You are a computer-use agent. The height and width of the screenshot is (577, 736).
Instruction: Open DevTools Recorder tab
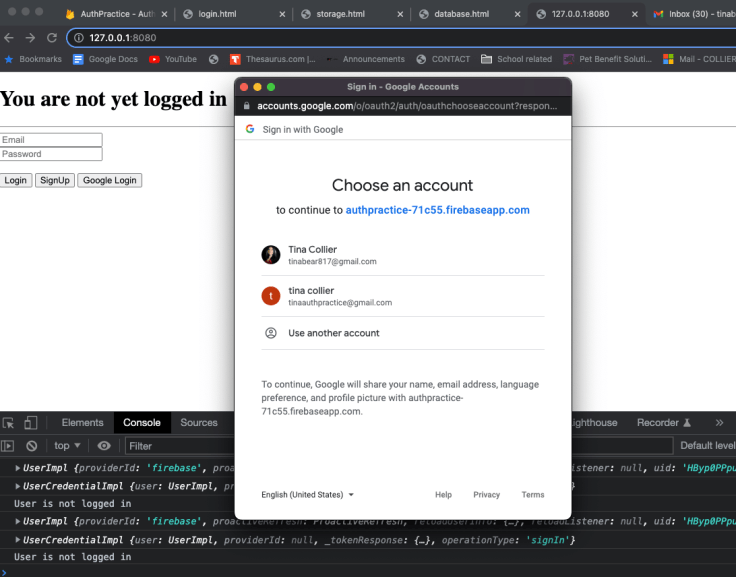663,423
